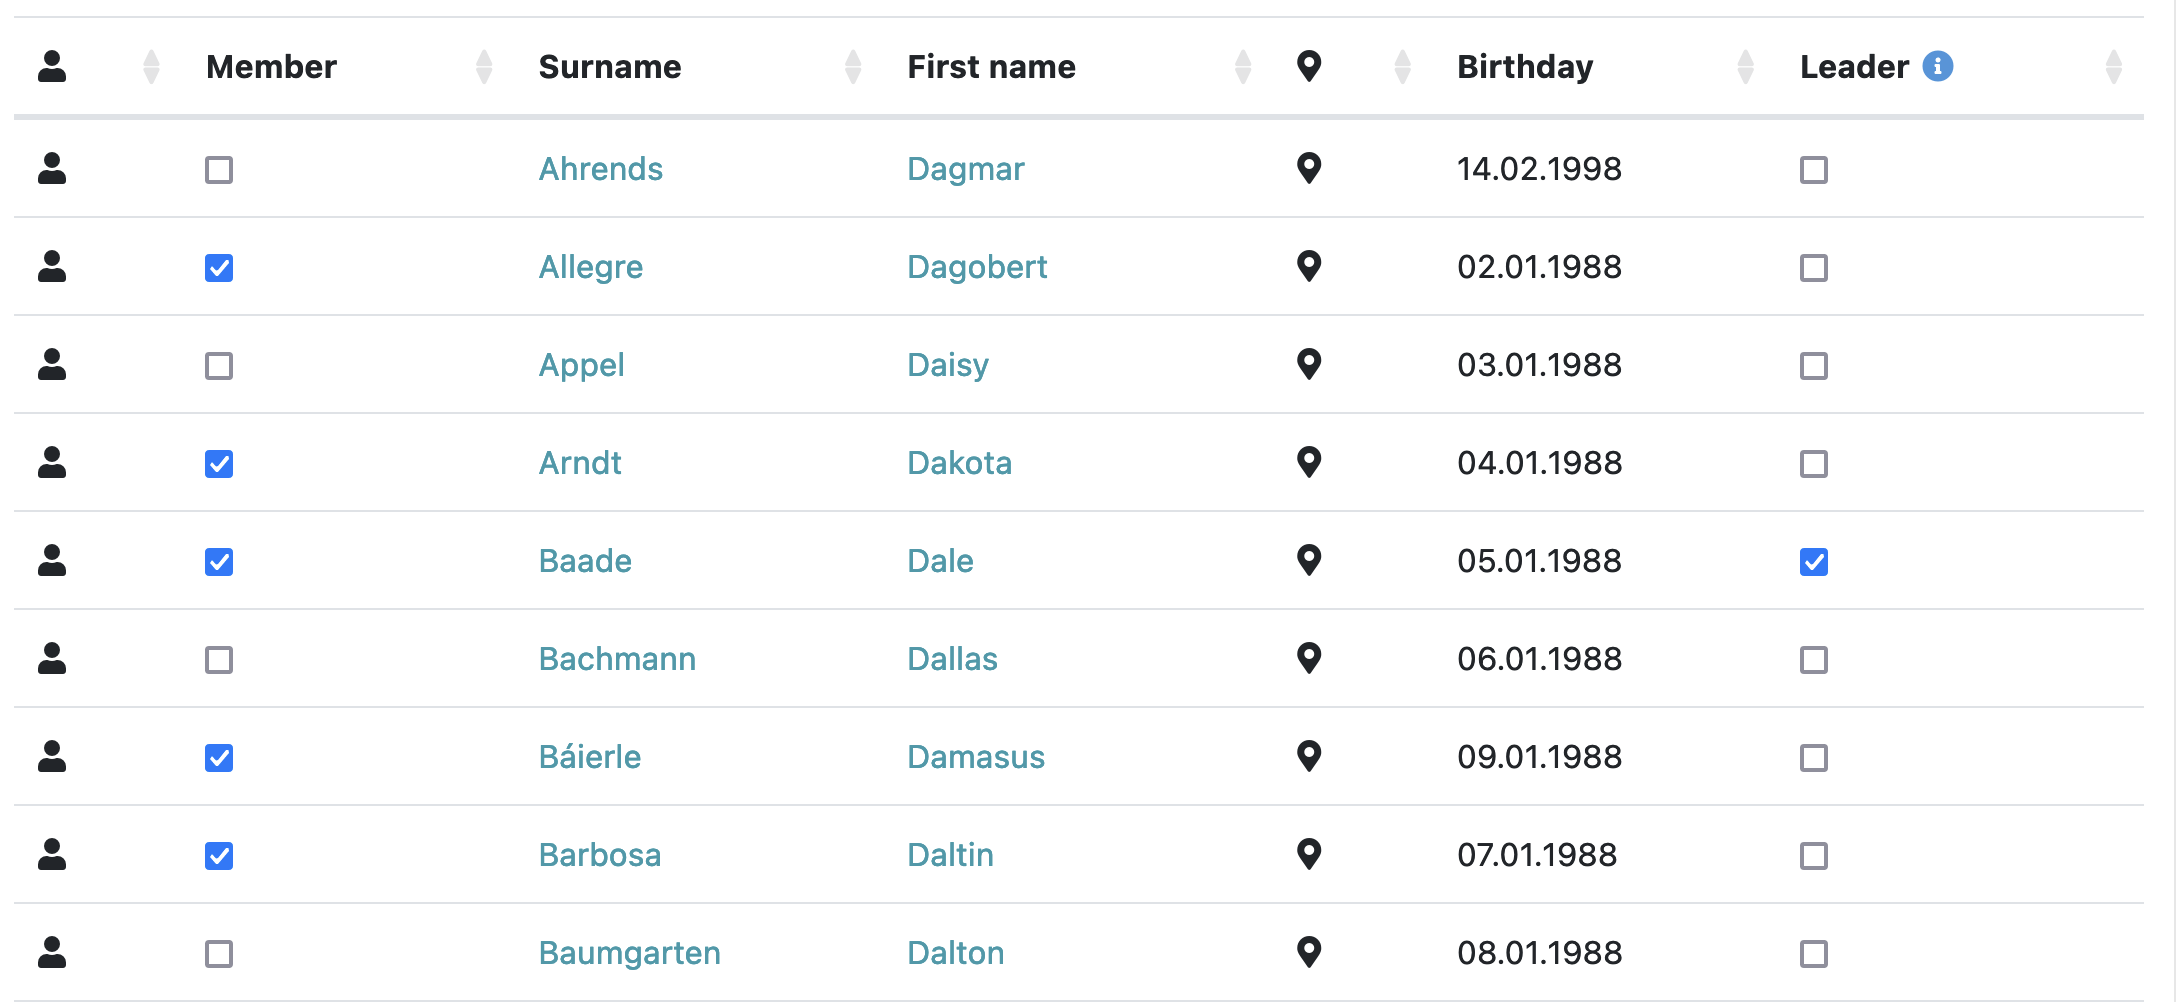Click the Leader column header label

pyautogui.click(x=1854, y=67)
